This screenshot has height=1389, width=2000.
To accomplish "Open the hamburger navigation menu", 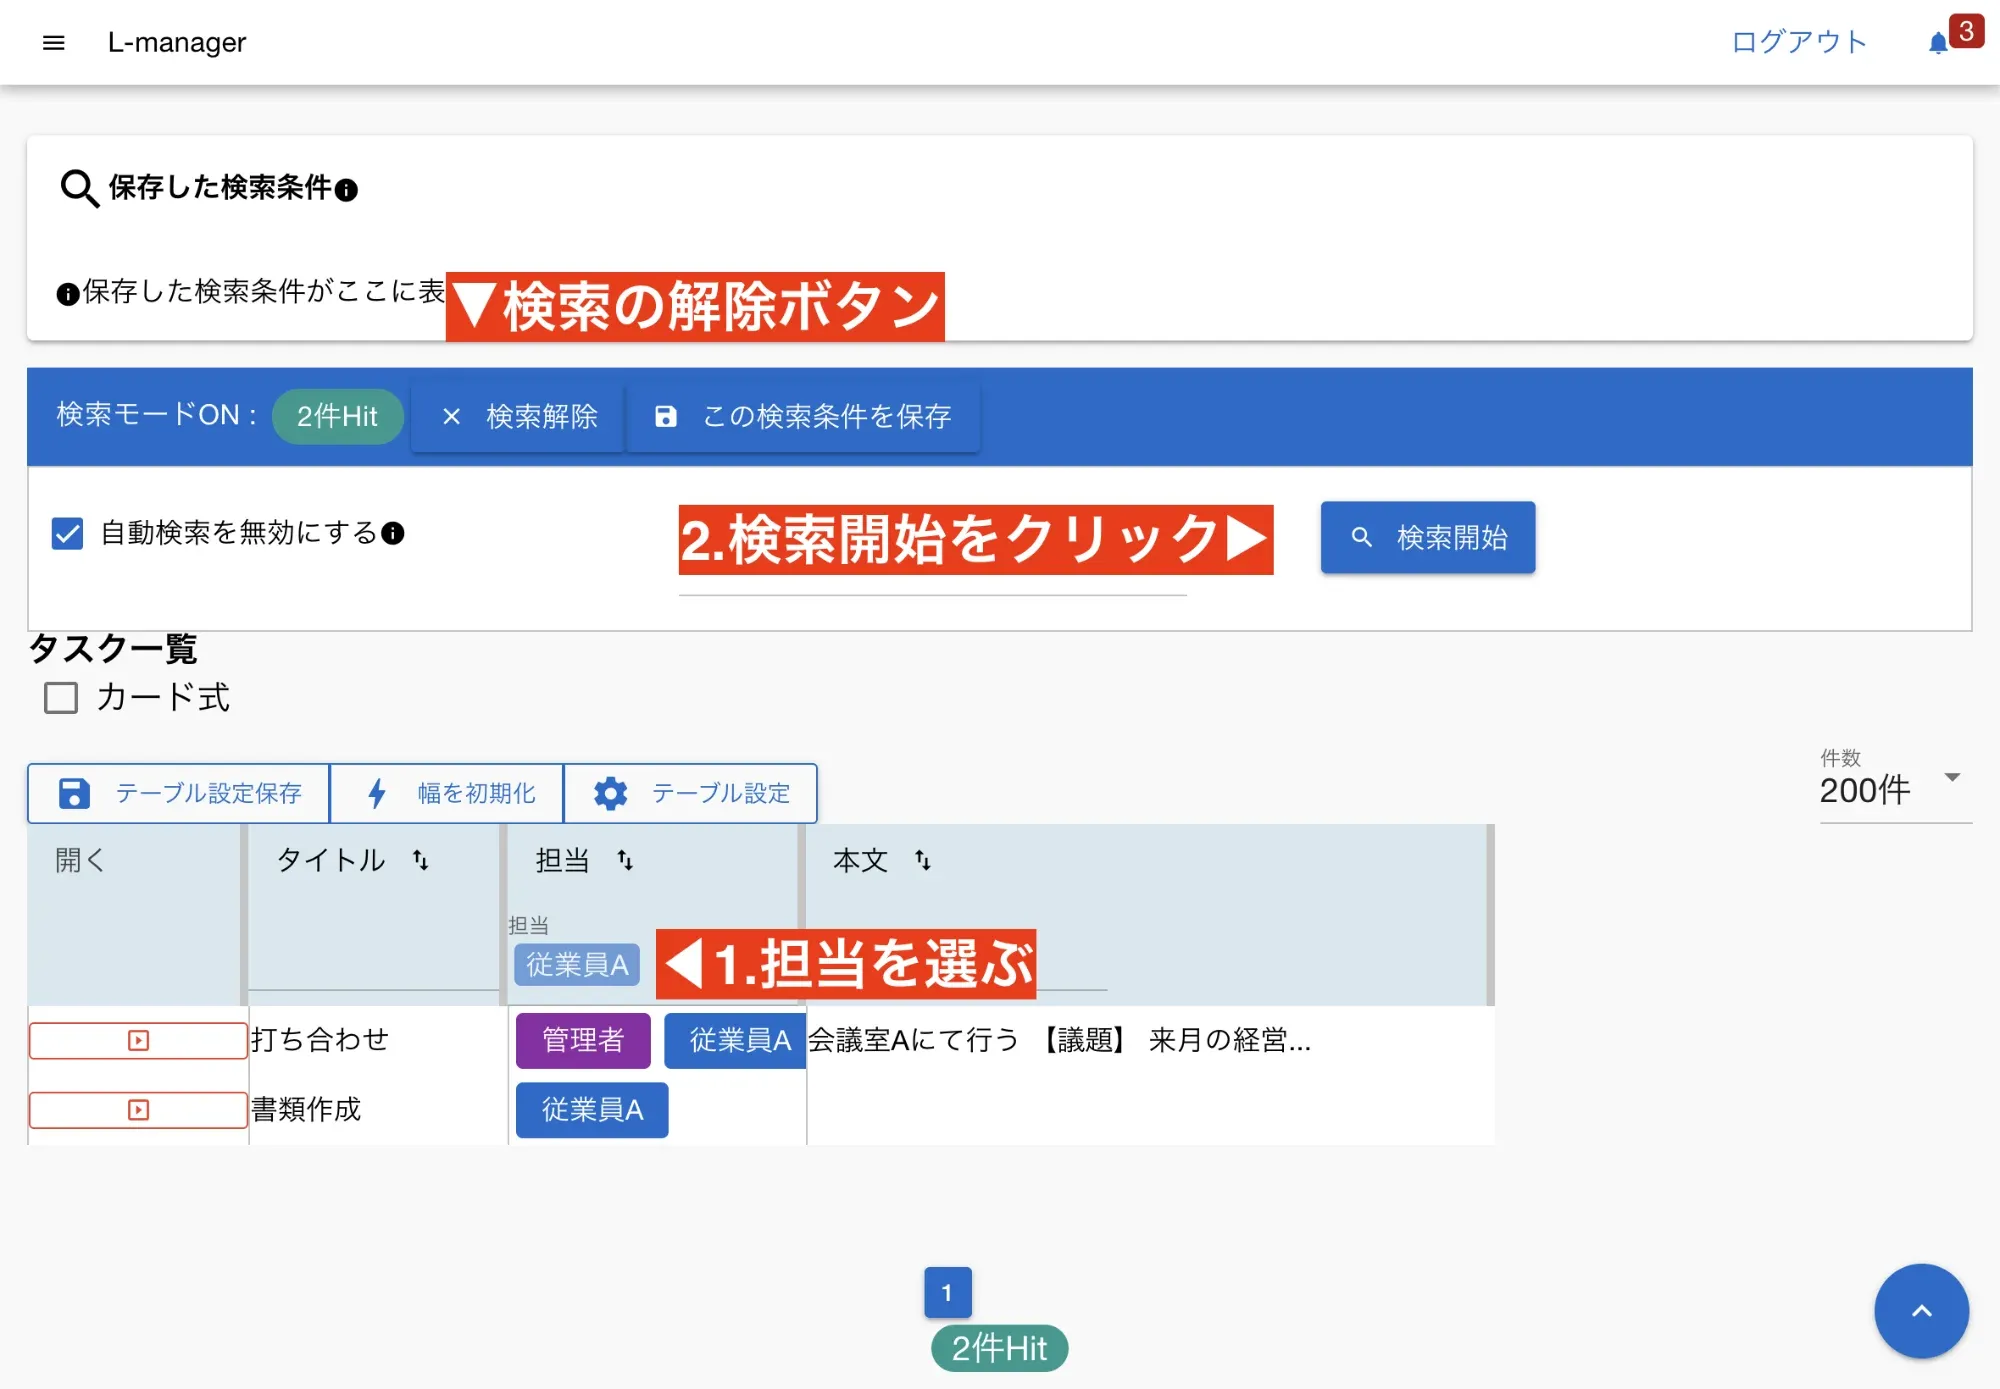I will pos(54,43).
